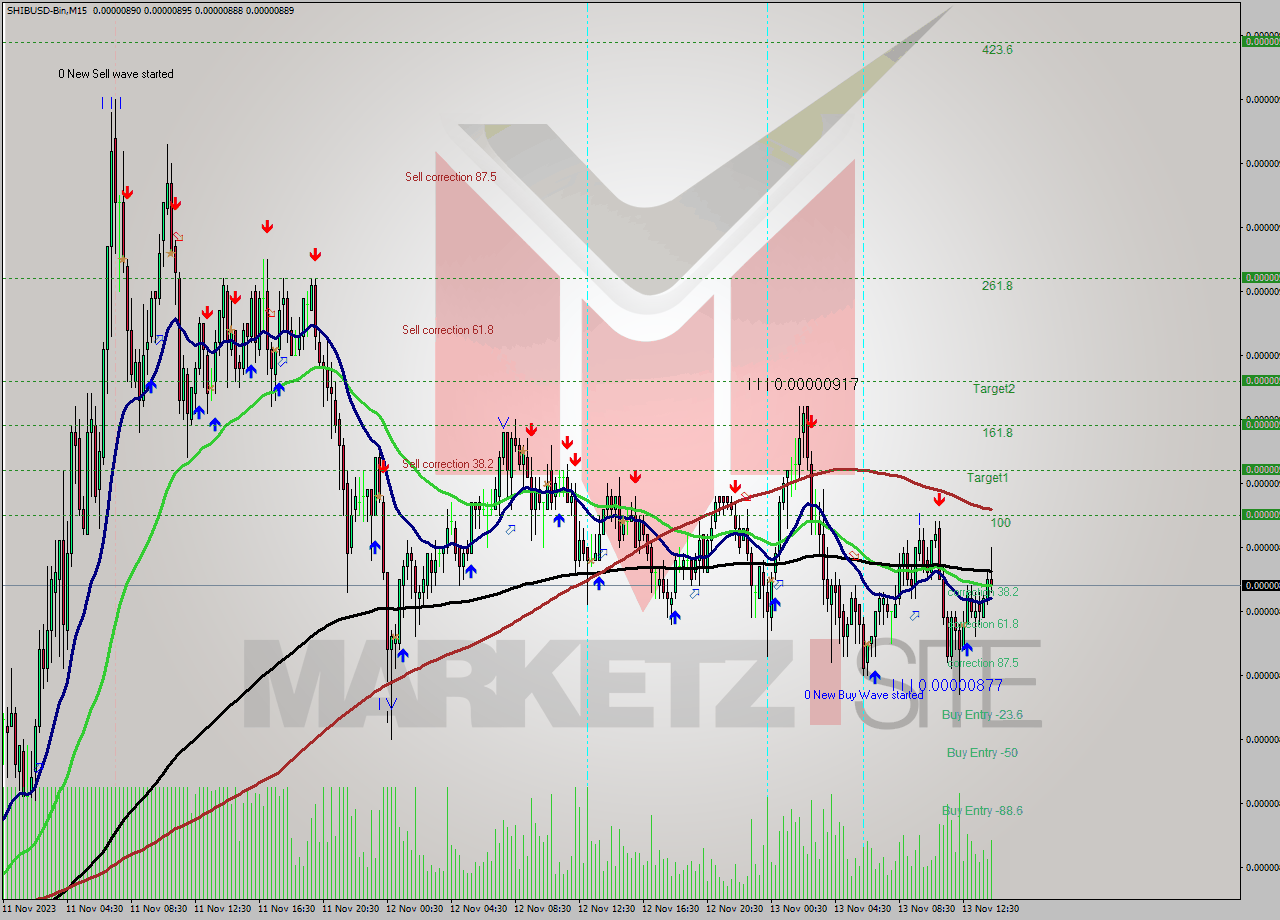Click the 'I I I 0.00000877' wave label

(x=947, y=685)
